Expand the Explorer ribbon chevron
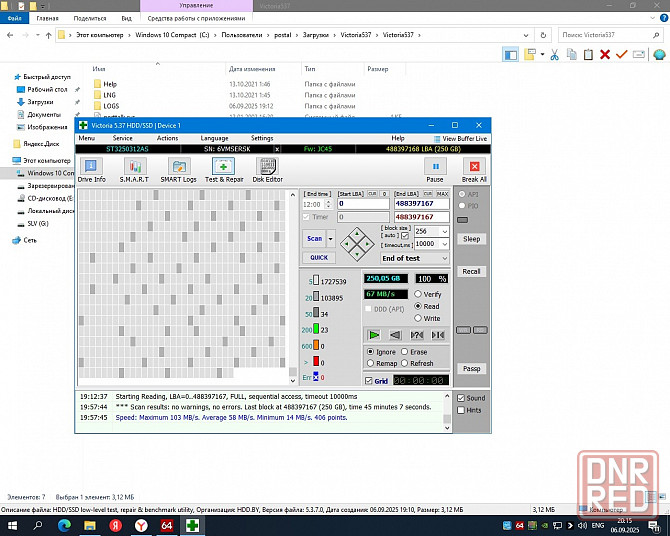The image size is (670, 536). pos(652,18)
